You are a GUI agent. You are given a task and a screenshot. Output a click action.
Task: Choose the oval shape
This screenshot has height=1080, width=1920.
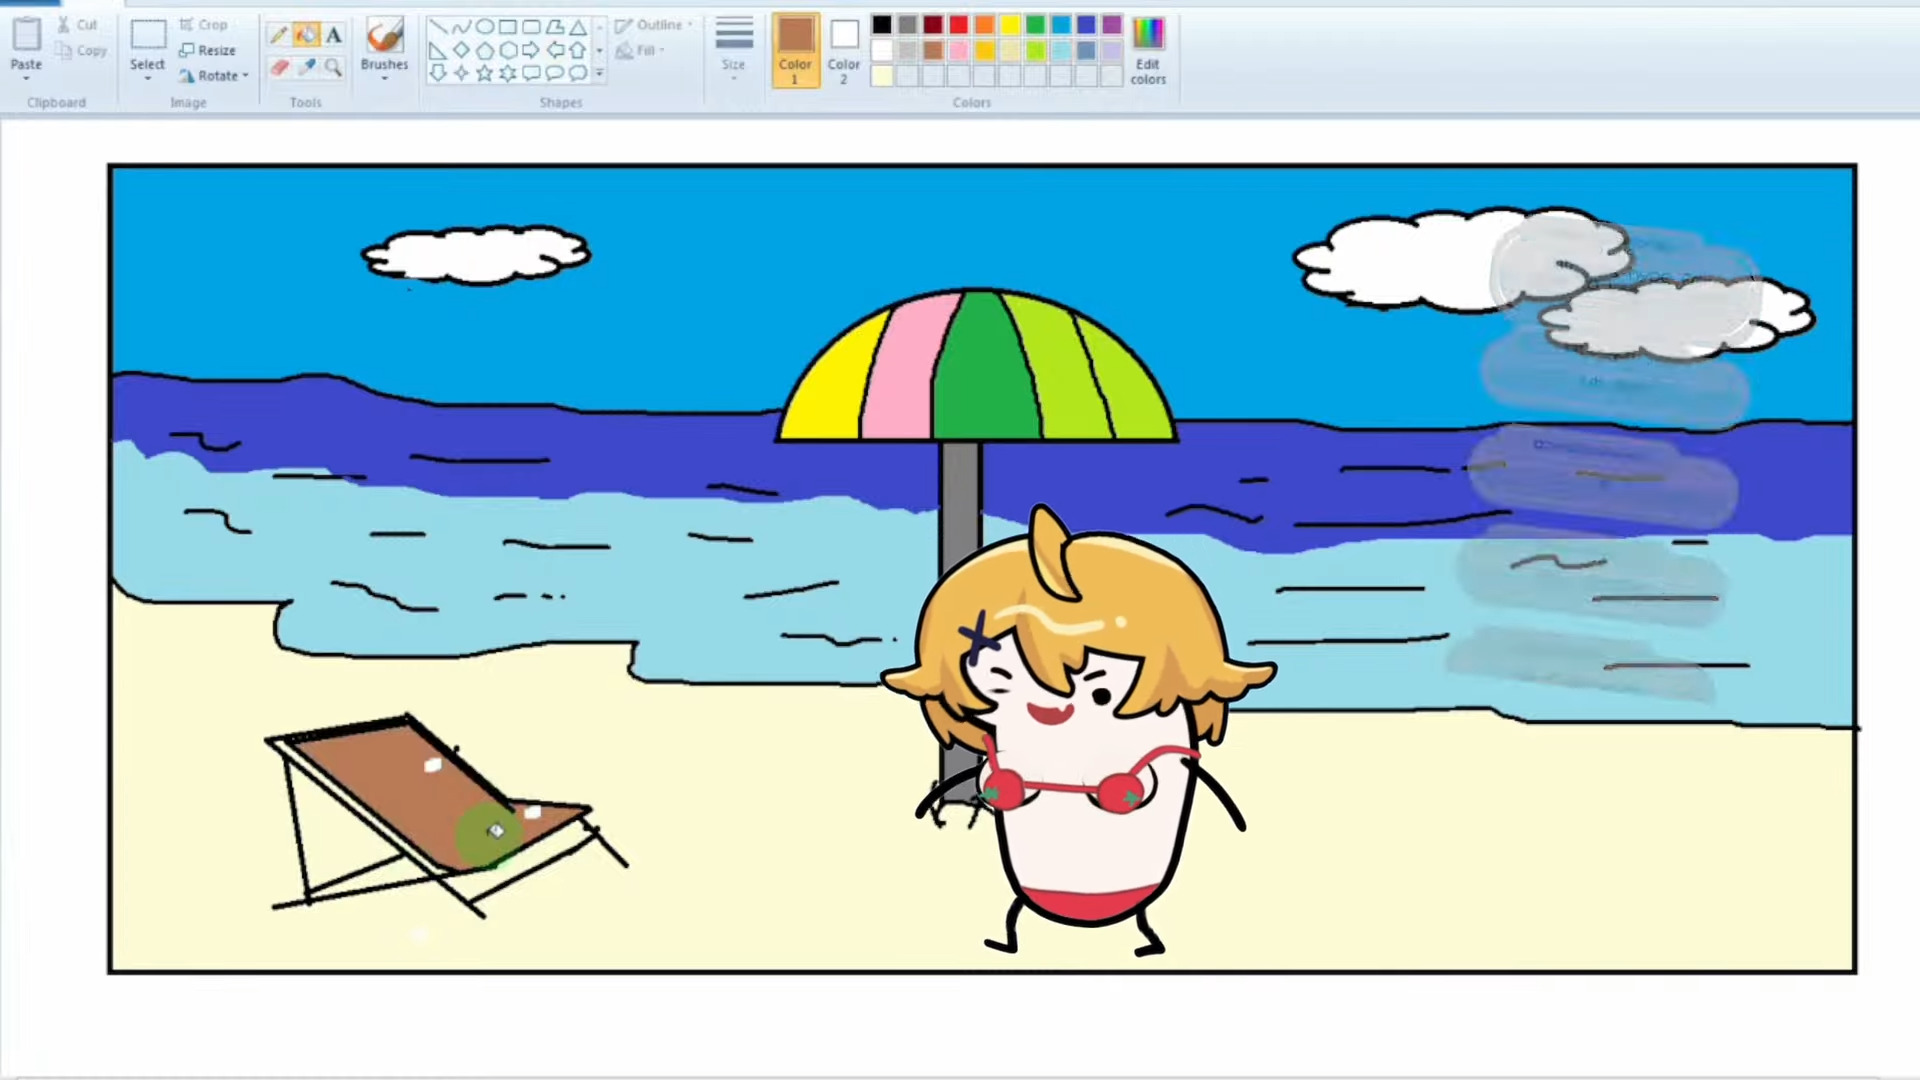[484, 27]
